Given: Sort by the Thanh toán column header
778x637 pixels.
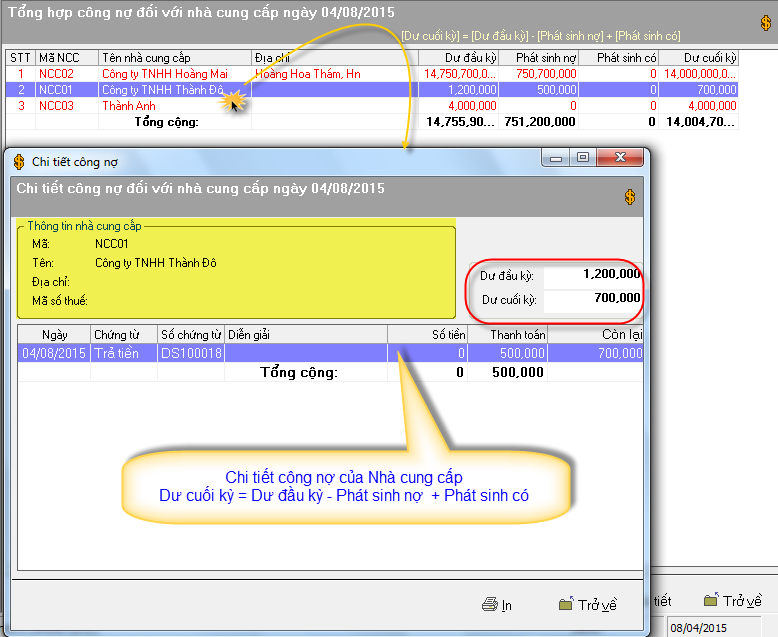Looking at the screenshot, I should click(507, 334).
